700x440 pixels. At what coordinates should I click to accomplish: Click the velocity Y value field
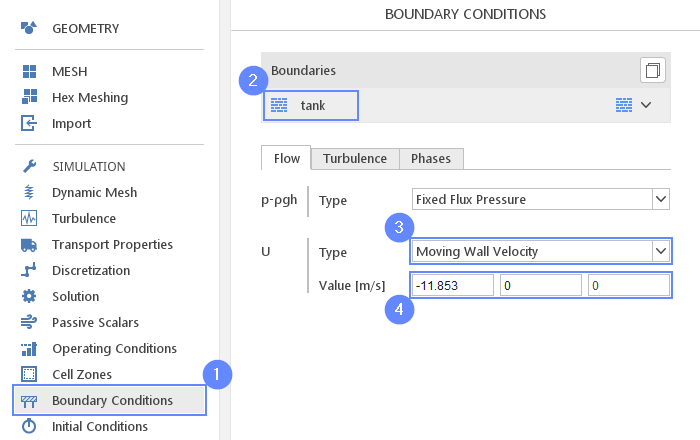click(x=541, y=285)
